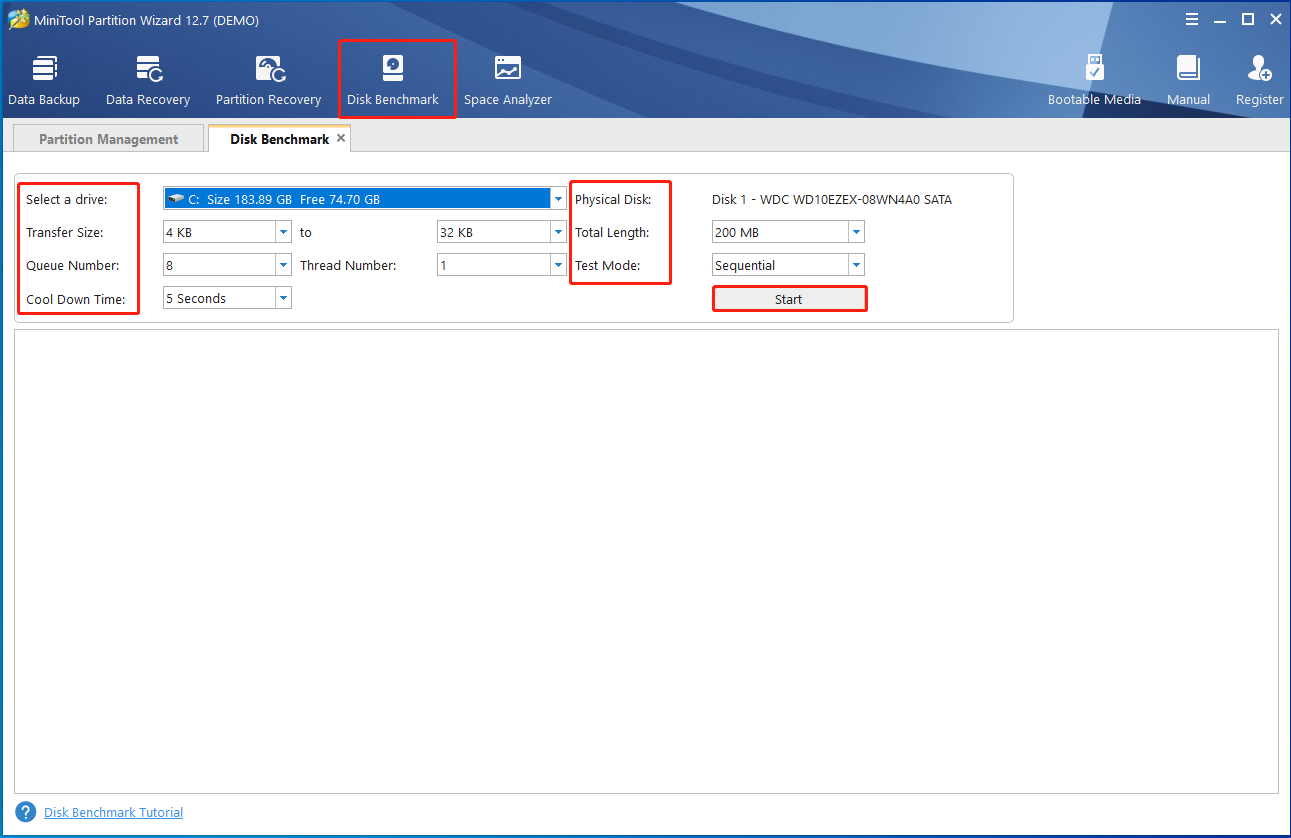Close the Disk Benchmark tab

341,138
